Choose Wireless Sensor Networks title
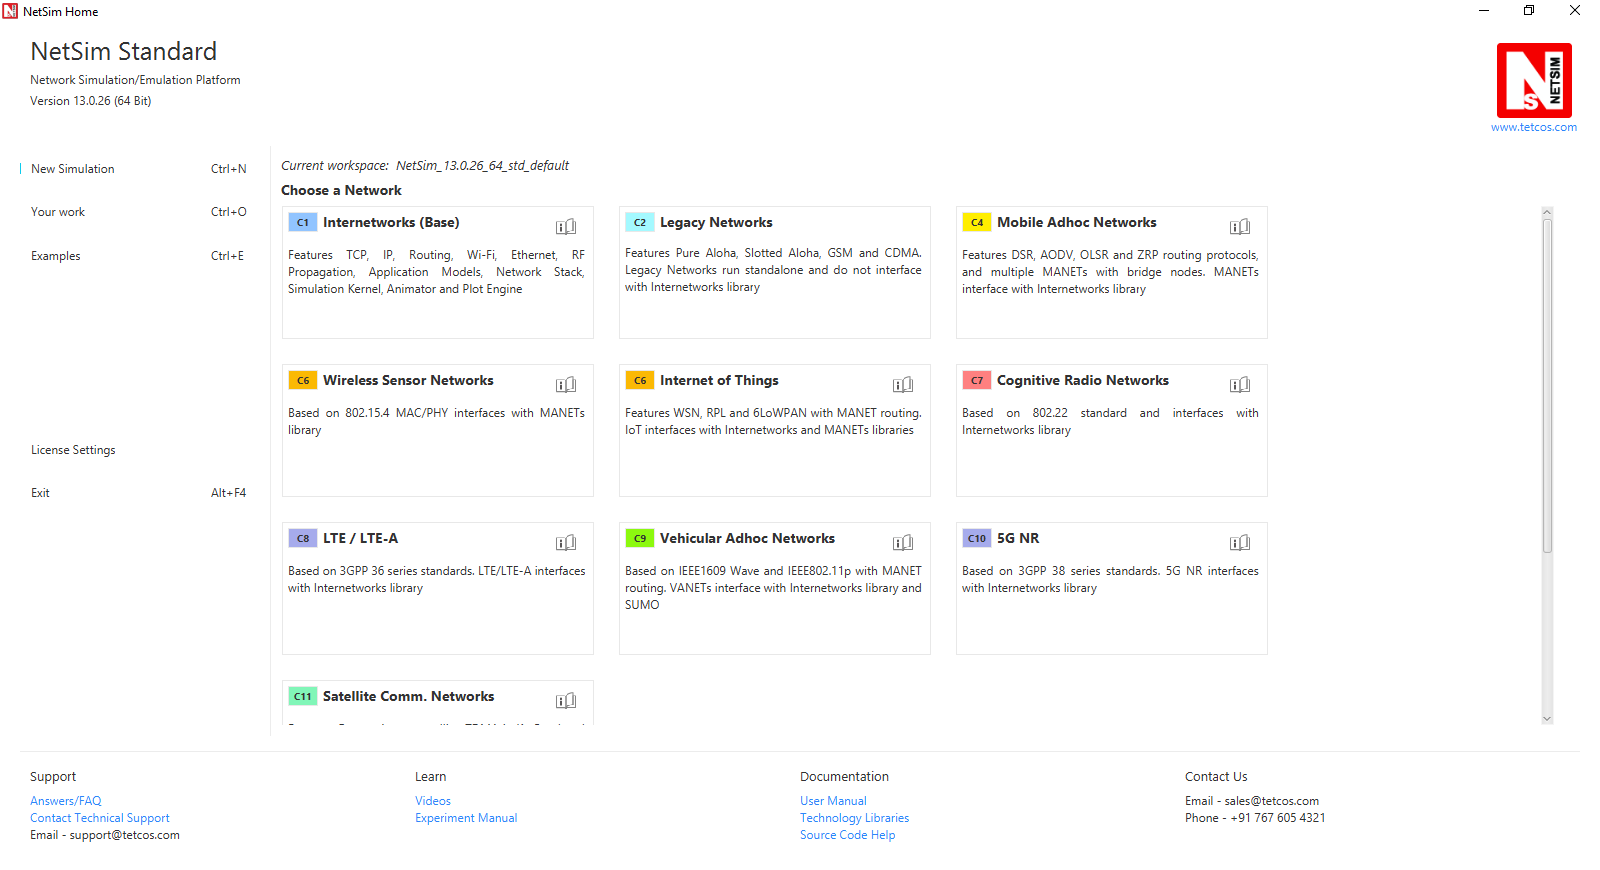This screenshot has height=870, width=1600. click(x=408, y=380)
